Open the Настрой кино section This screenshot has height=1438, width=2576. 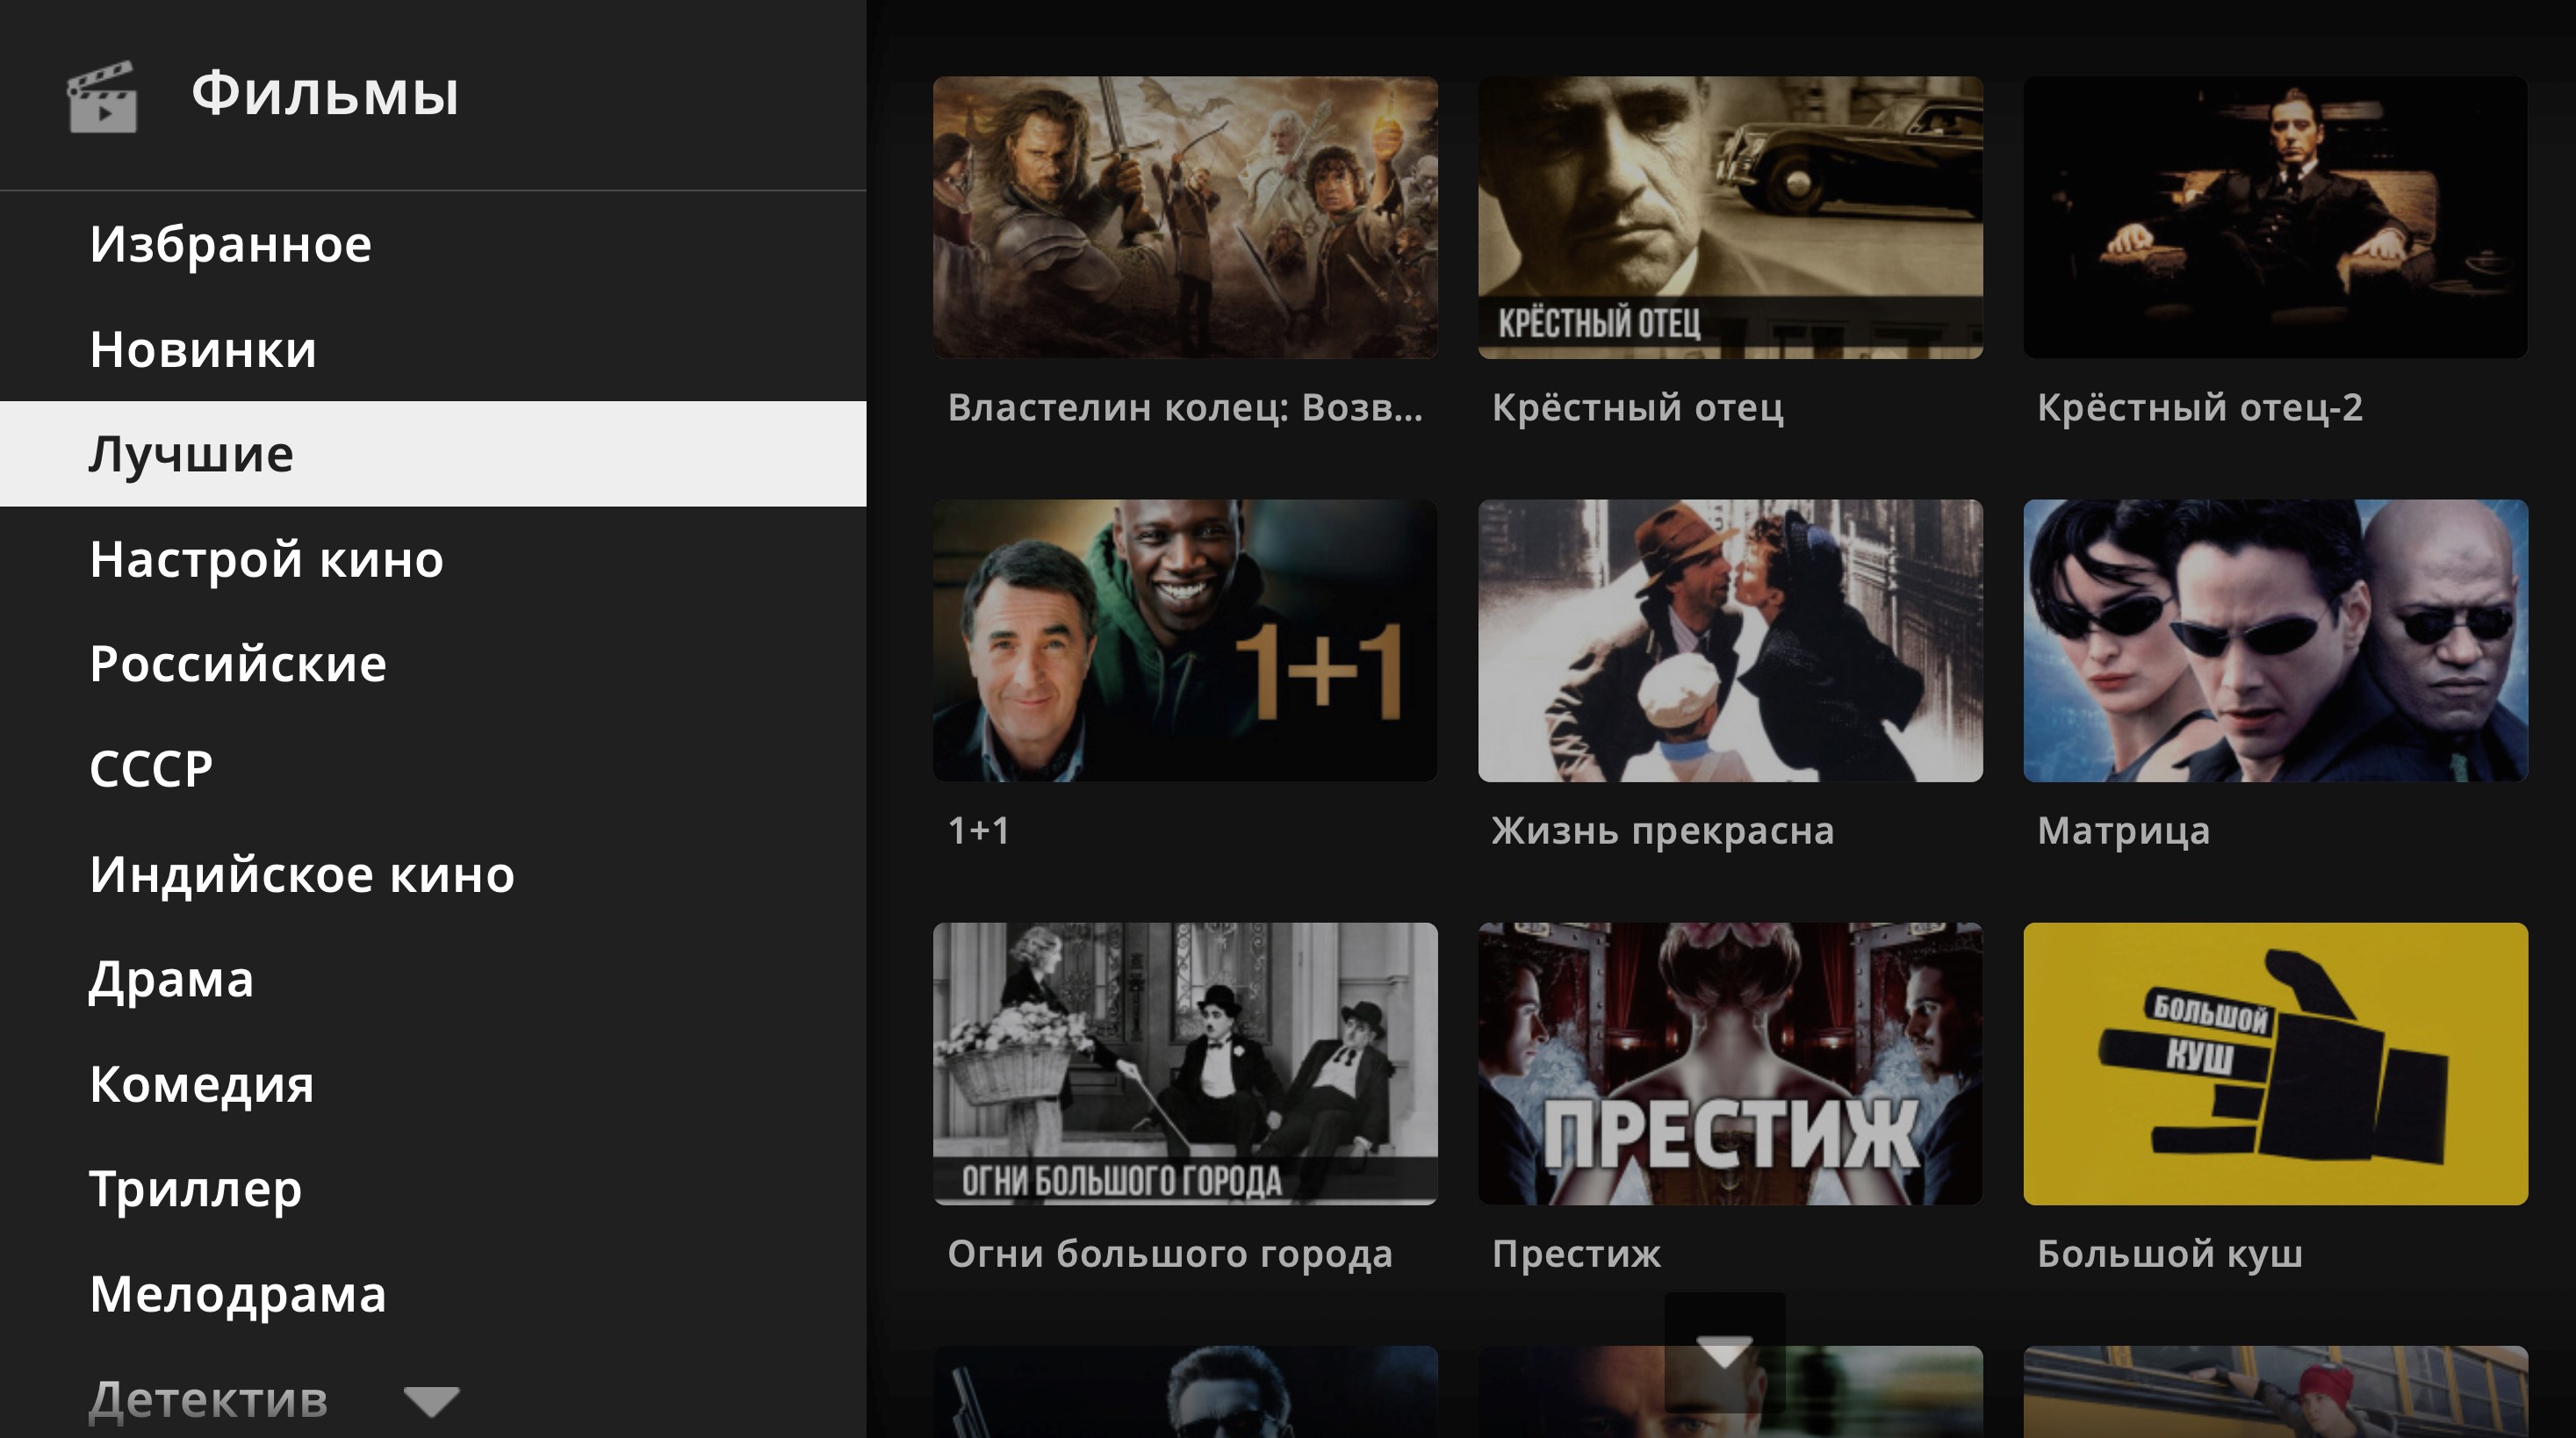[x=433, y=559]
